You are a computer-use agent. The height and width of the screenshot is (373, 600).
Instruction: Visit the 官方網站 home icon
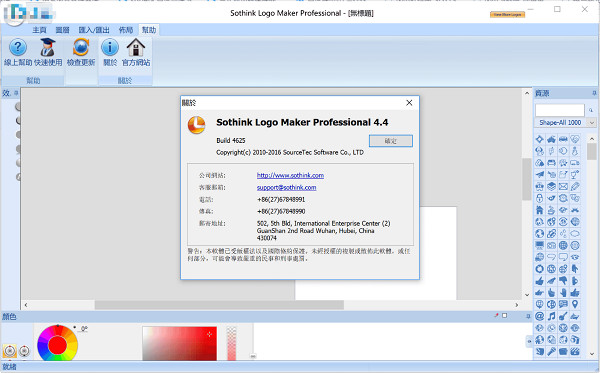136,52
